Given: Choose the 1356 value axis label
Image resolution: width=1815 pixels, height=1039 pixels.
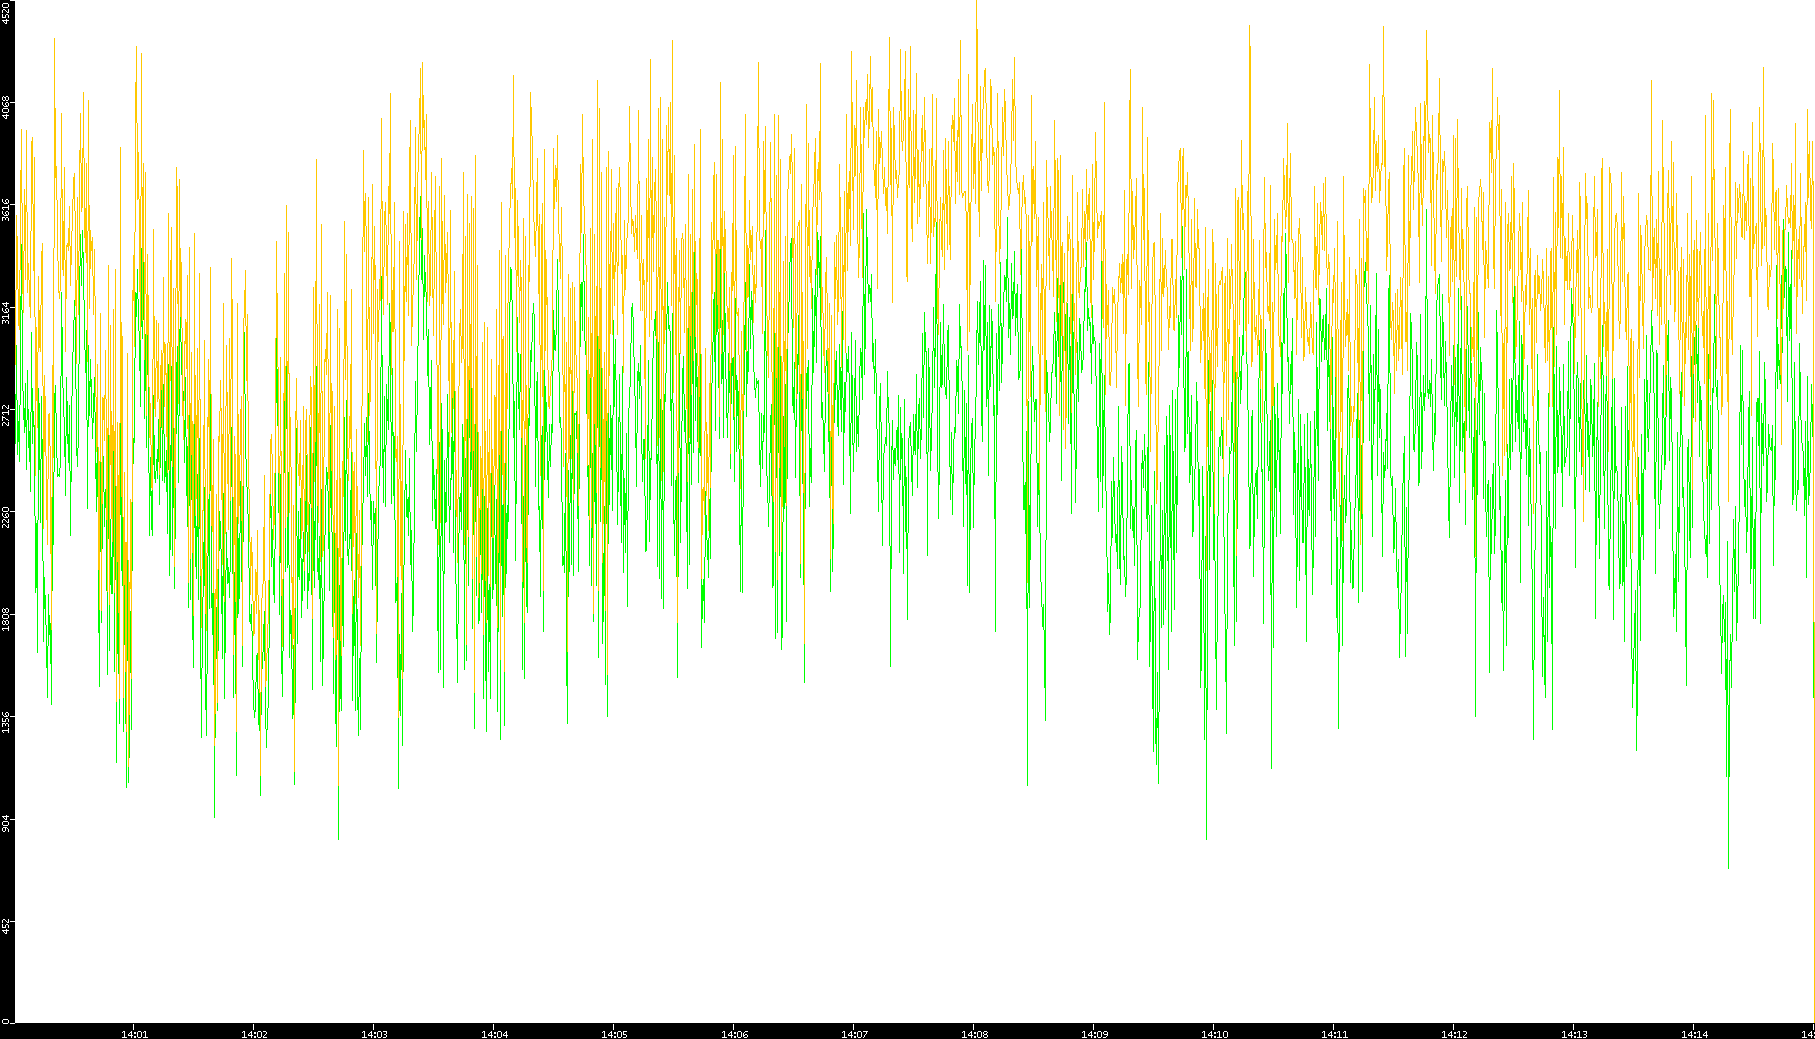Looking at the screenshot, I should click(x=7, y=722).
